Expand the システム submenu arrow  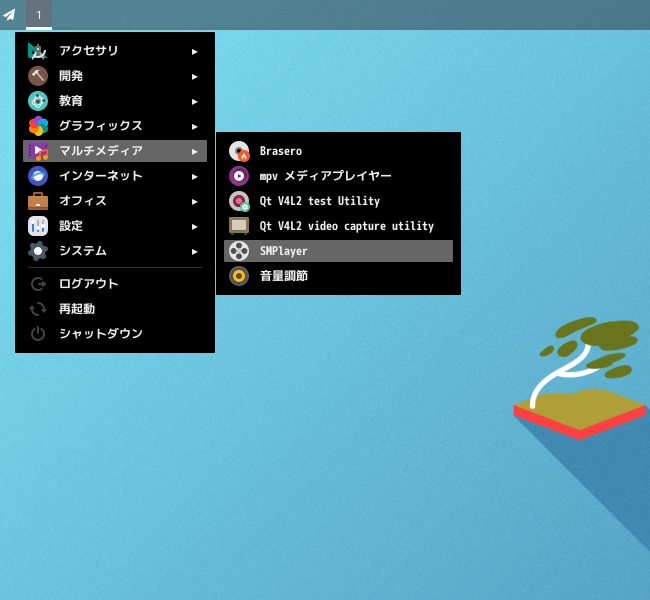194,252
